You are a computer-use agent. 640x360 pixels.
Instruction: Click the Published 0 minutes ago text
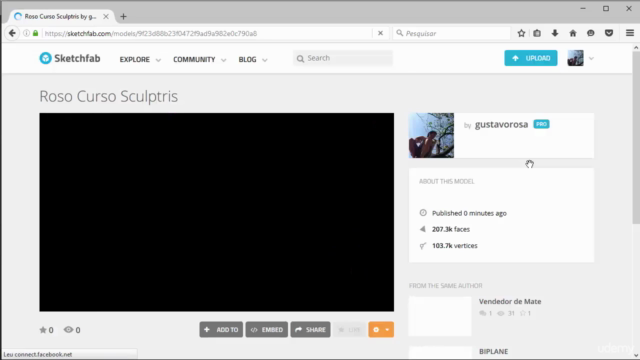tap(469, 213)
